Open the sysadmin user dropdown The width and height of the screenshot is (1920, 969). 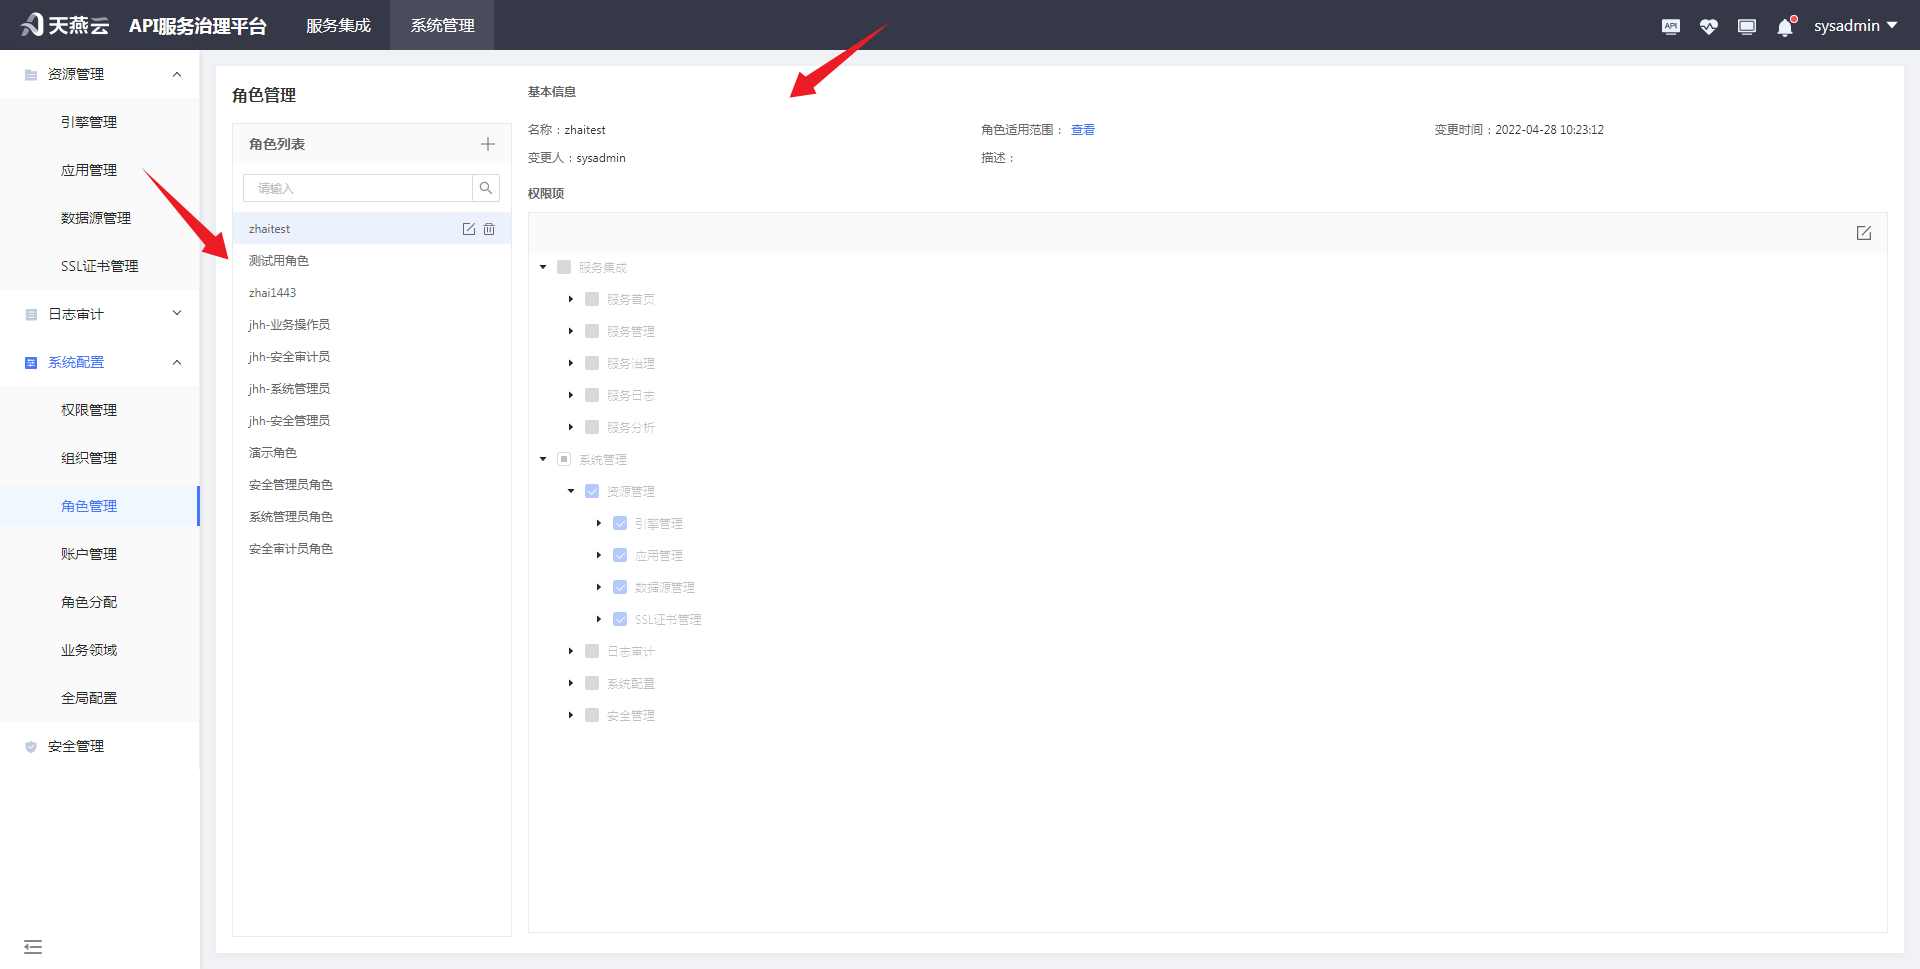1855,26
